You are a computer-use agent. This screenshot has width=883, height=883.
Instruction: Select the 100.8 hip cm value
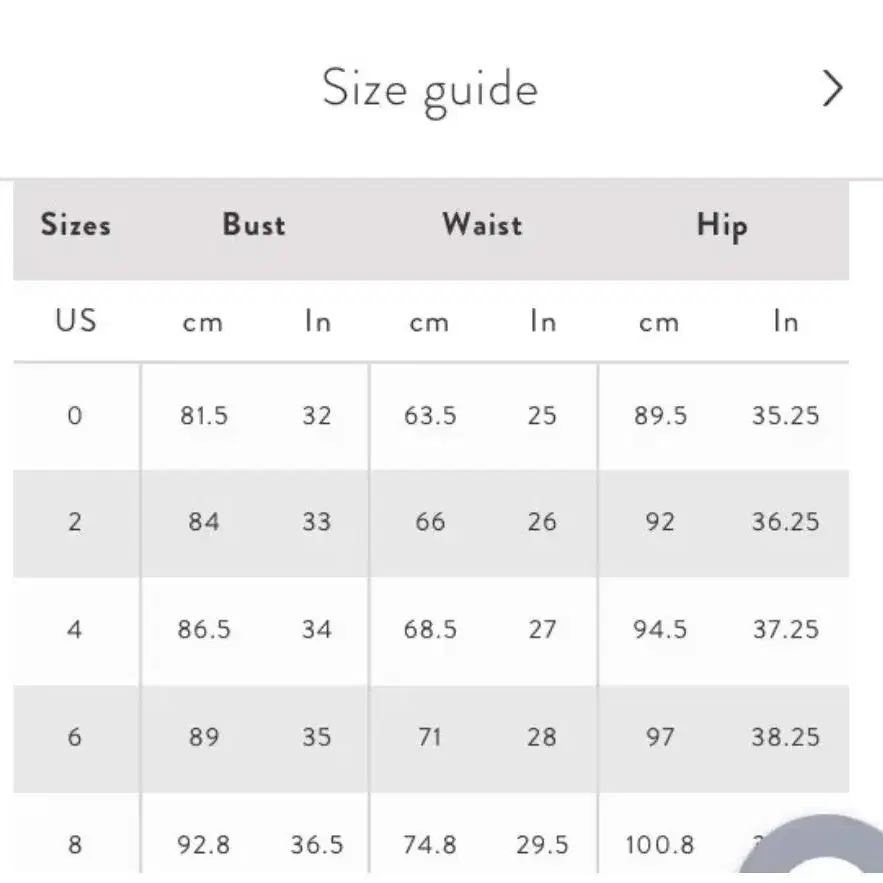(660, 845)
